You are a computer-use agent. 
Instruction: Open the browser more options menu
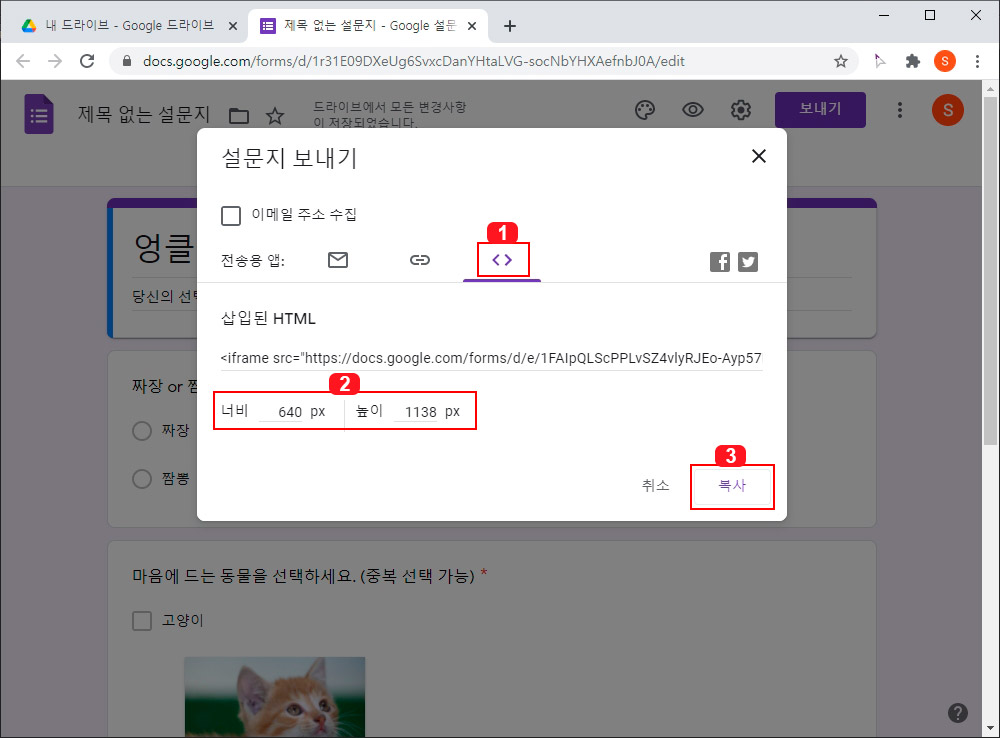point(978,61)
